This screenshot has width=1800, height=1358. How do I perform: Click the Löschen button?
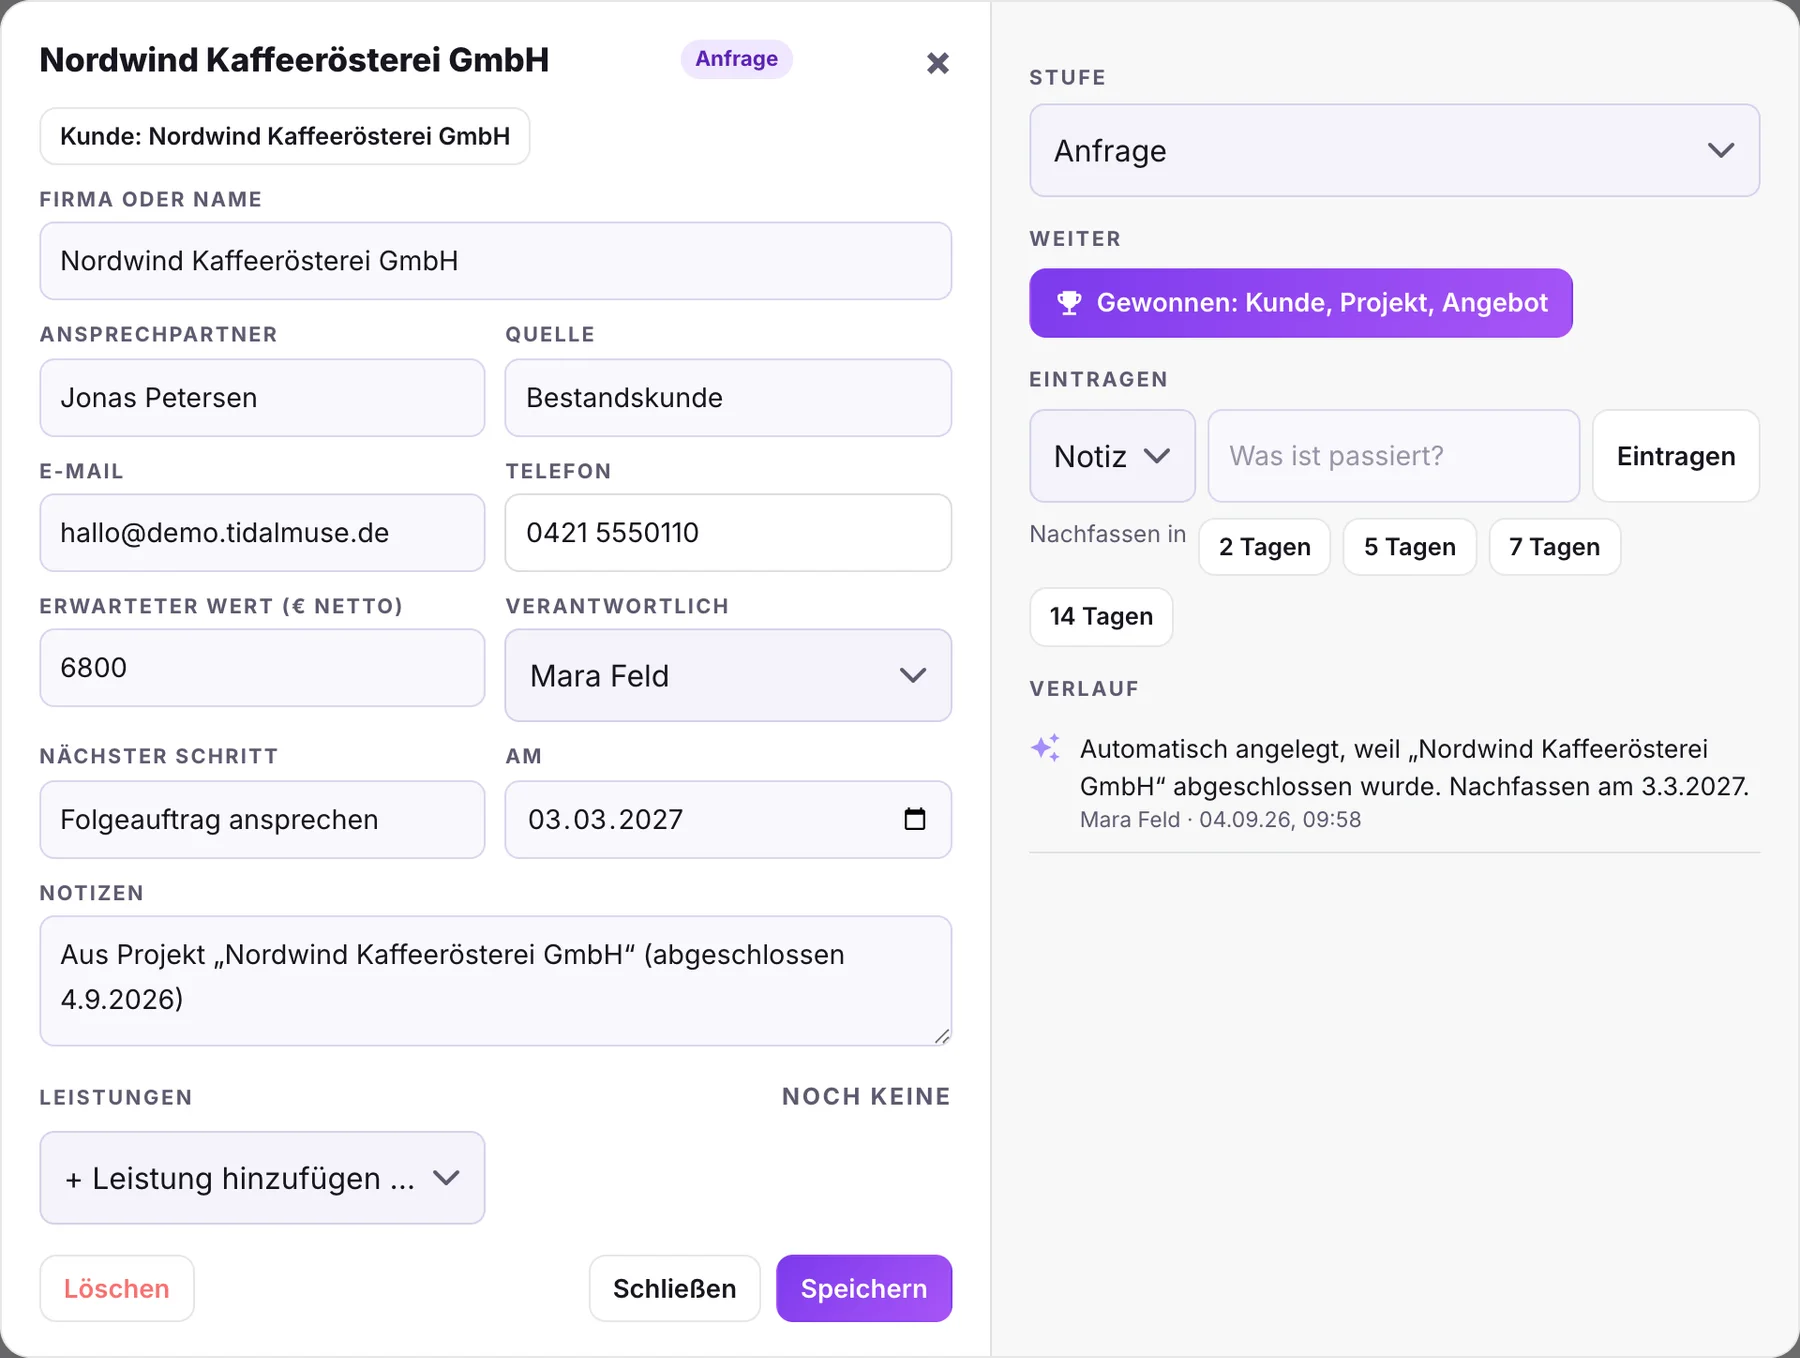[x=117, y=1288]
